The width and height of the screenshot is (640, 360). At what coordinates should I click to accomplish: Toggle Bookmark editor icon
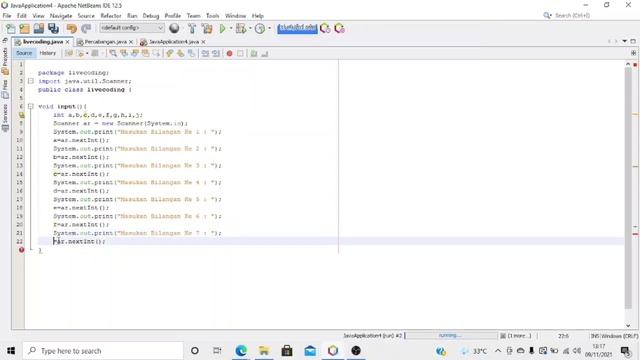coord(191,53)
